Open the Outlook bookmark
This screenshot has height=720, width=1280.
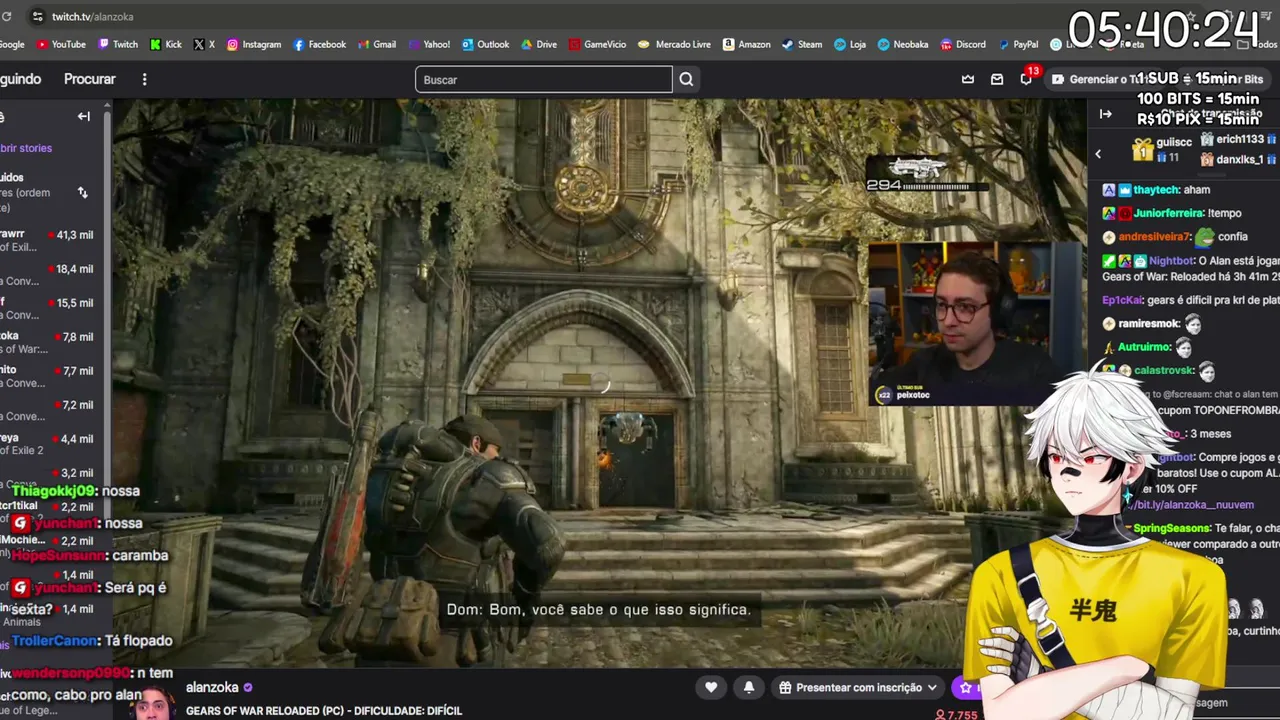tap(486, 44)
